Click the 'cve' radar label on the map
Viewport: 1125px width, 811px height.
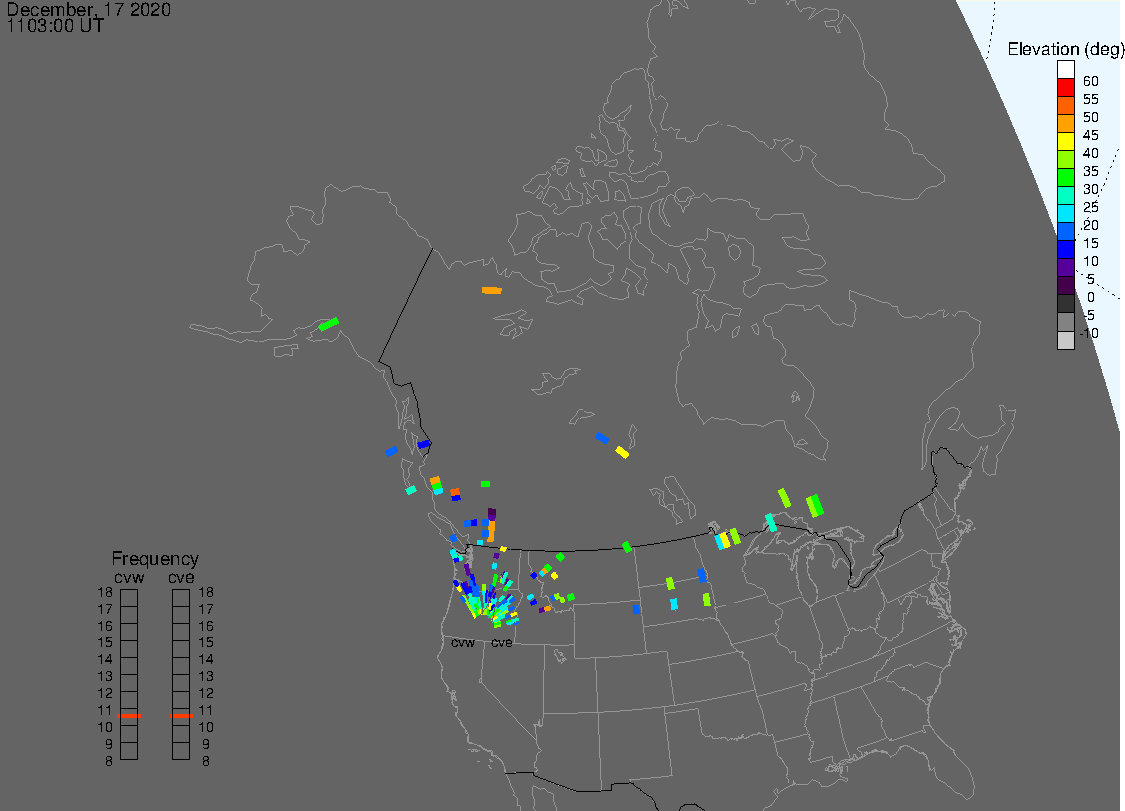pos(502,642)
